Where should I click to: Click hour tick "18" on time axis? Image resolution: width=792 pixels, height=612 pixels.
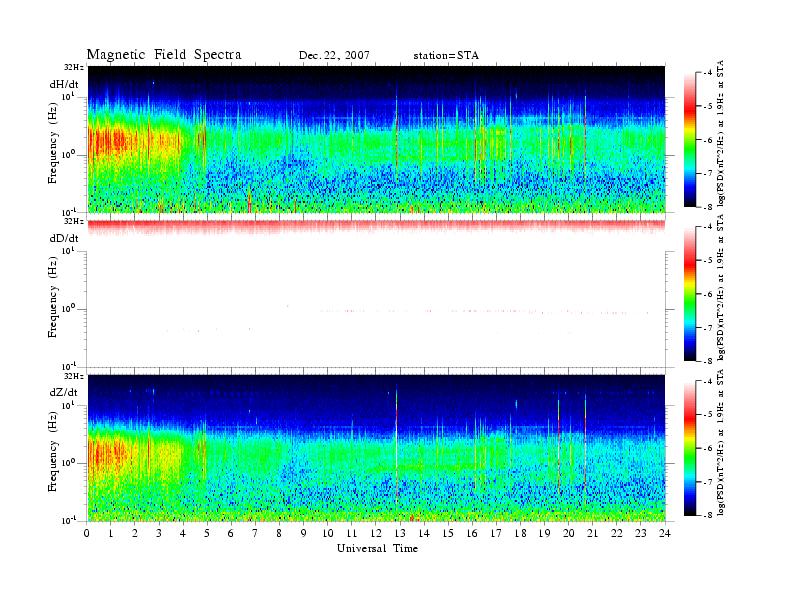click(520, 533)
